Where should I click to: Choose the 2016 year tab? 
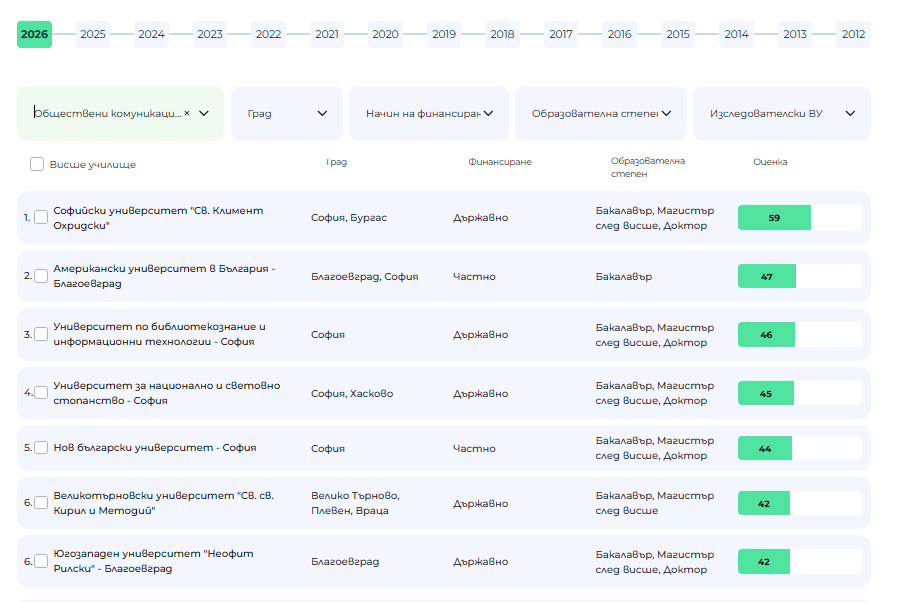(x=619, y=34)
